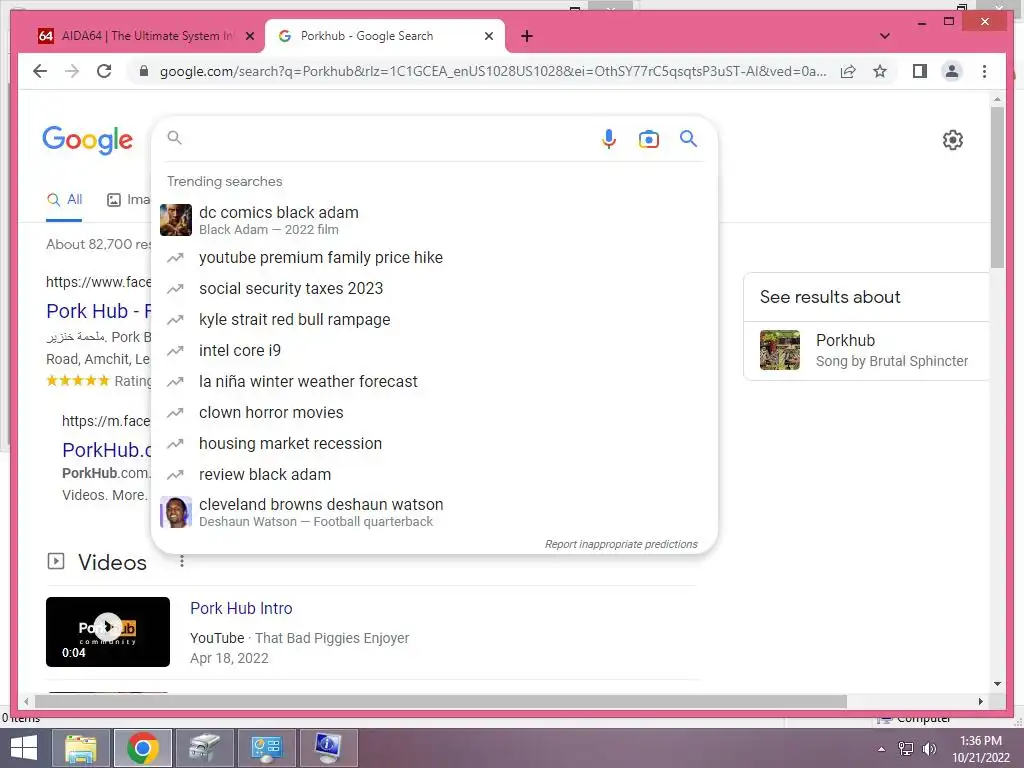Open Videos section three-dot options

[182, 562]
